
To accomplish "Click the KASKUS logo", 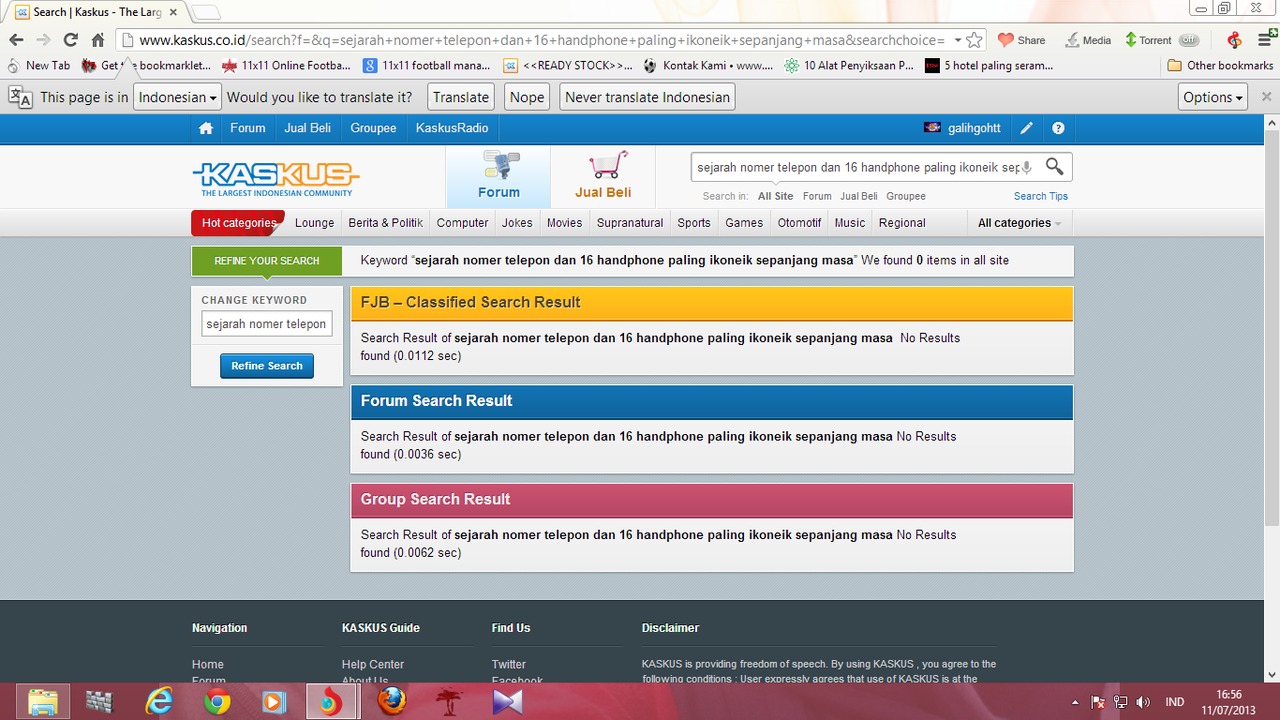I will click(x=275, y=179).
